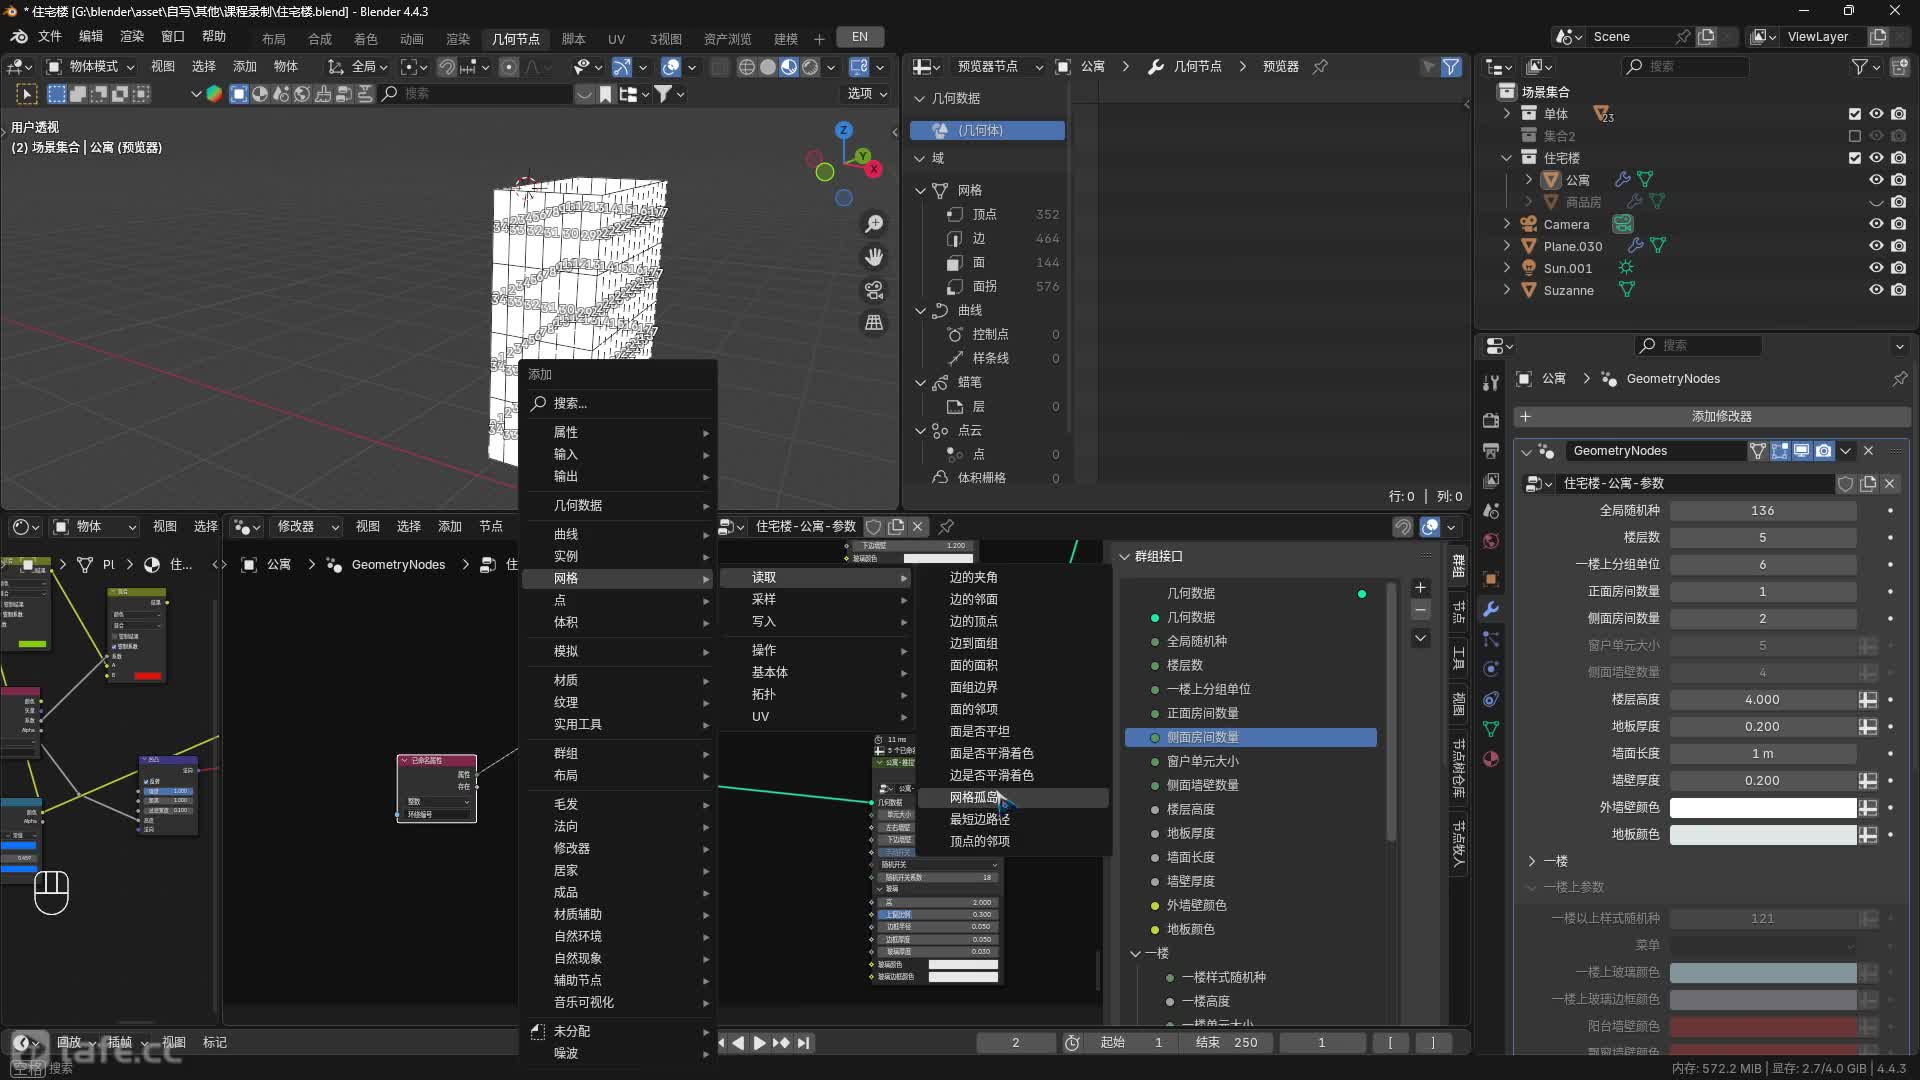Open the Material properties tab icon
This screenshot has height=1080, width=1920.
pos(1491,759)
